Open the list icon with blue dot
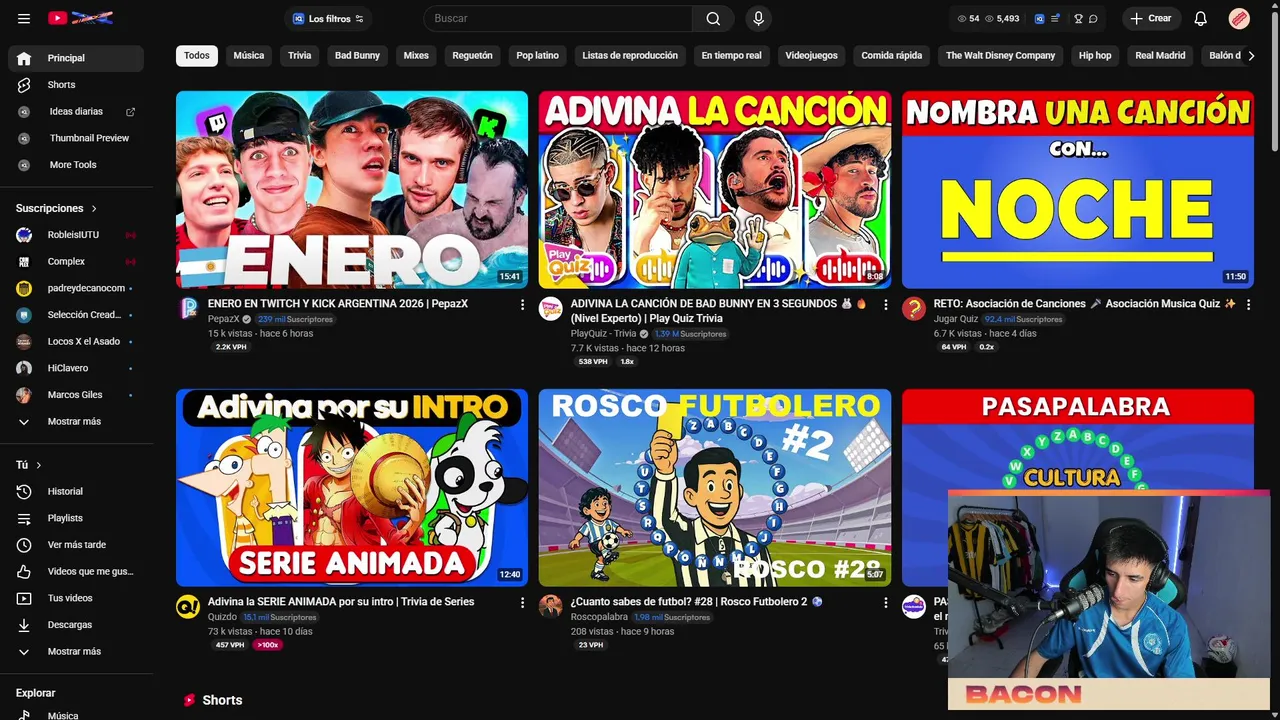Screen dimensions: 1280x720 coord(1055,18)
